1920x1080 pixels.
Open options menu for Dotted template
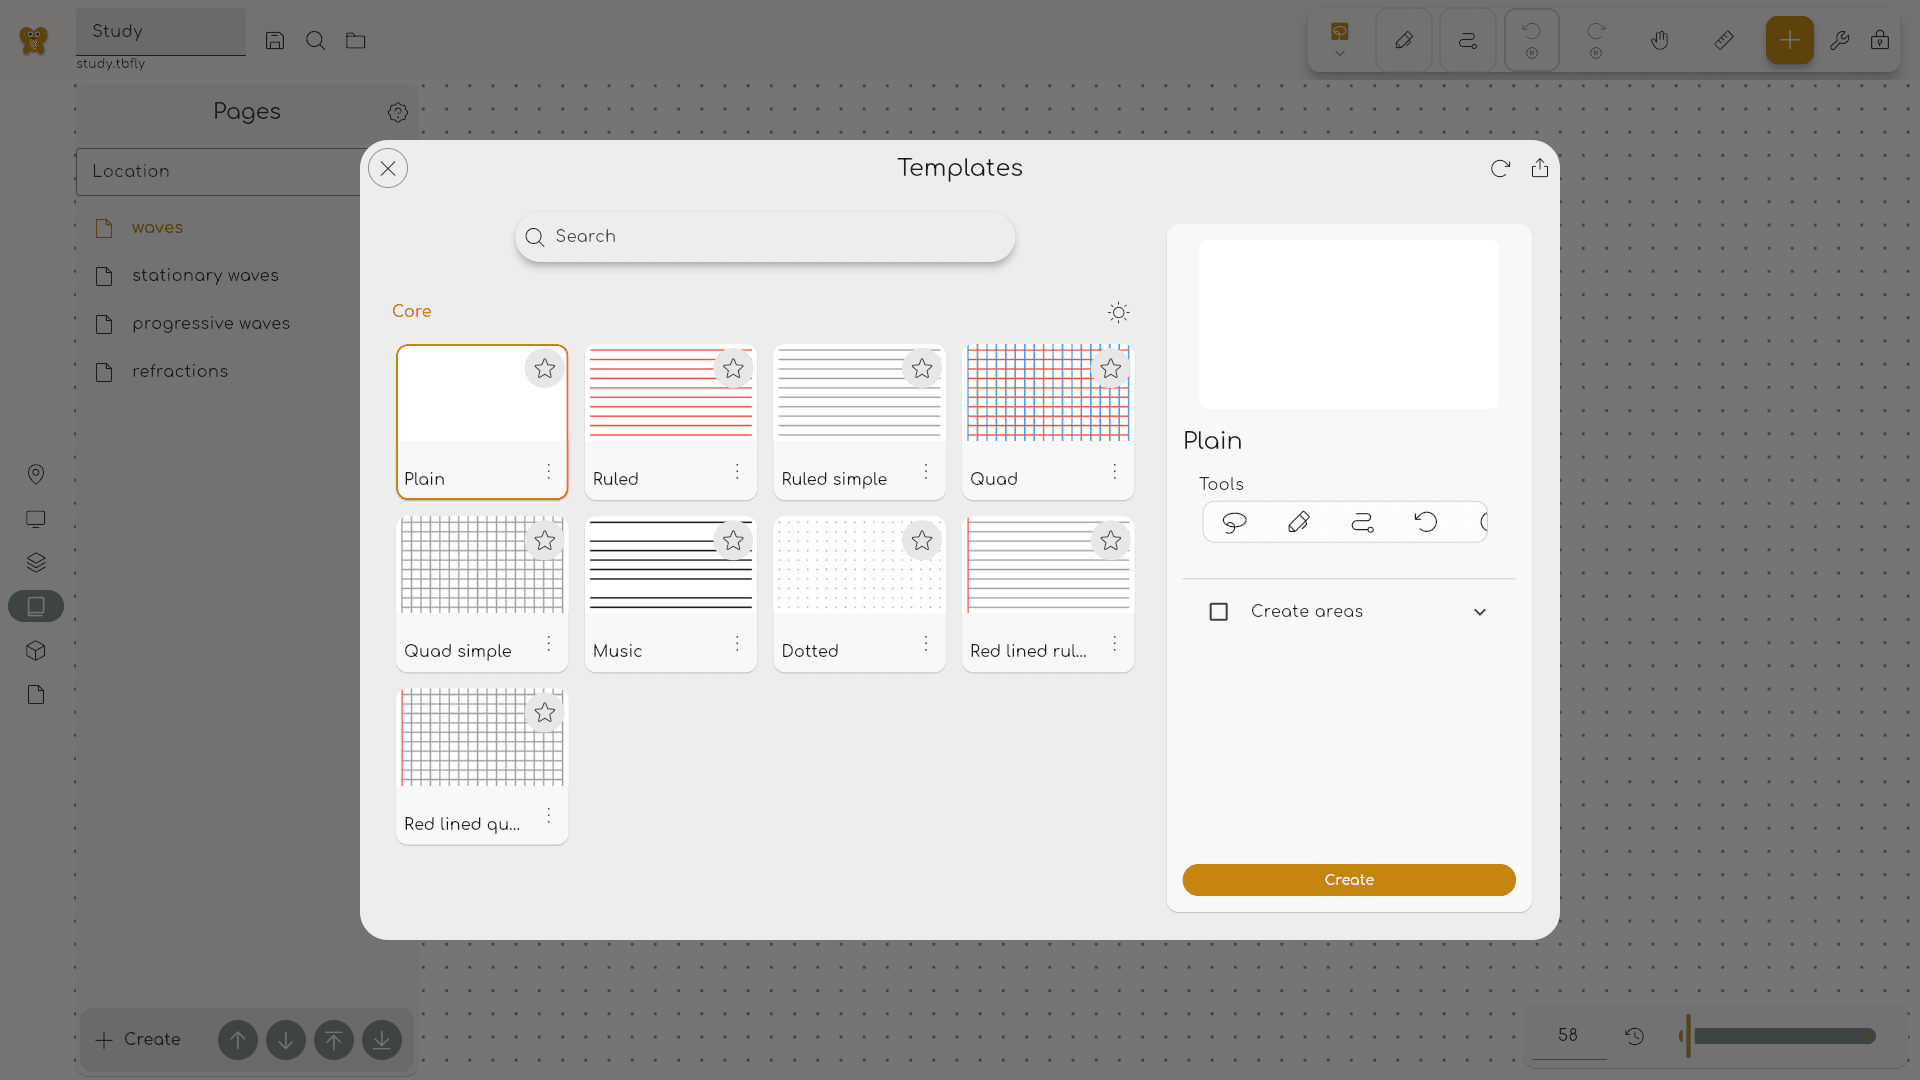(926, 643)
